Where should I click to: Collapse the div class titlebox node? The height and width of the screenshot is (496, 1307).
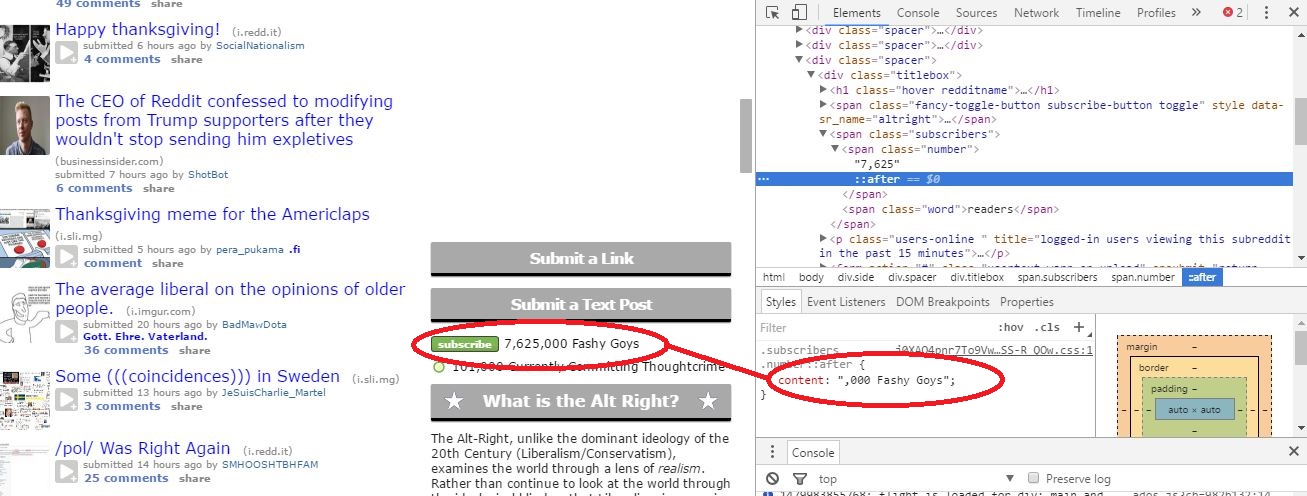(x=812, y=75)
